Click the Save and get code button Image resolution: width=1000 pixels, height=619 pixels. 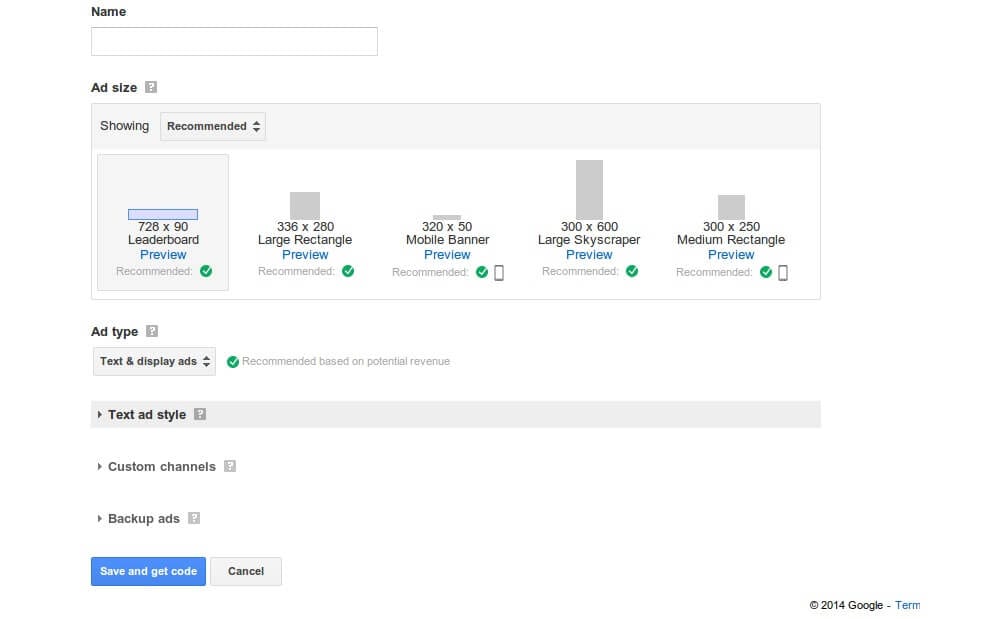pyautogui.click(x=148, y=571)
